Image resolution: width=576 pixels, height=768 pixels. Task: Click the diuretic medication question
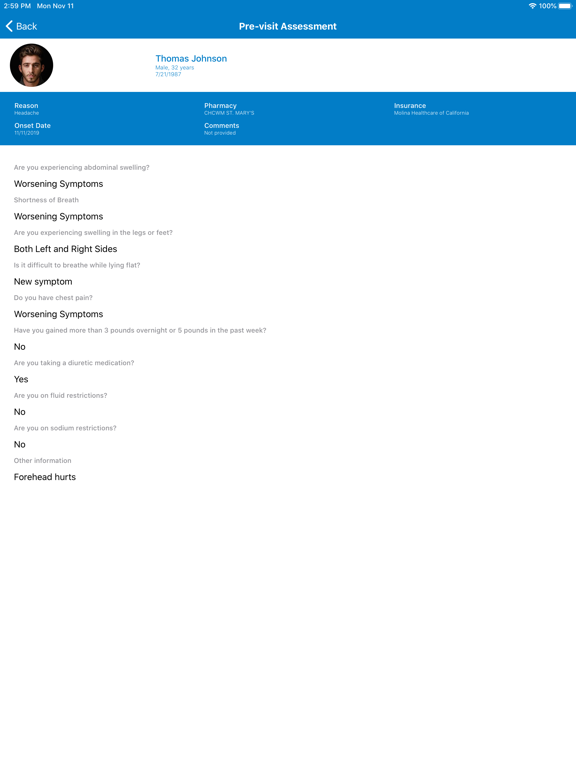[74, 363]
